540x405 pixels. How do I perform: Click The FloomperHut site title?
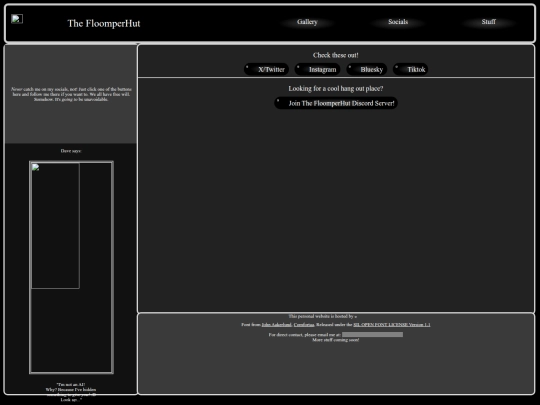(x=104, y=23)
